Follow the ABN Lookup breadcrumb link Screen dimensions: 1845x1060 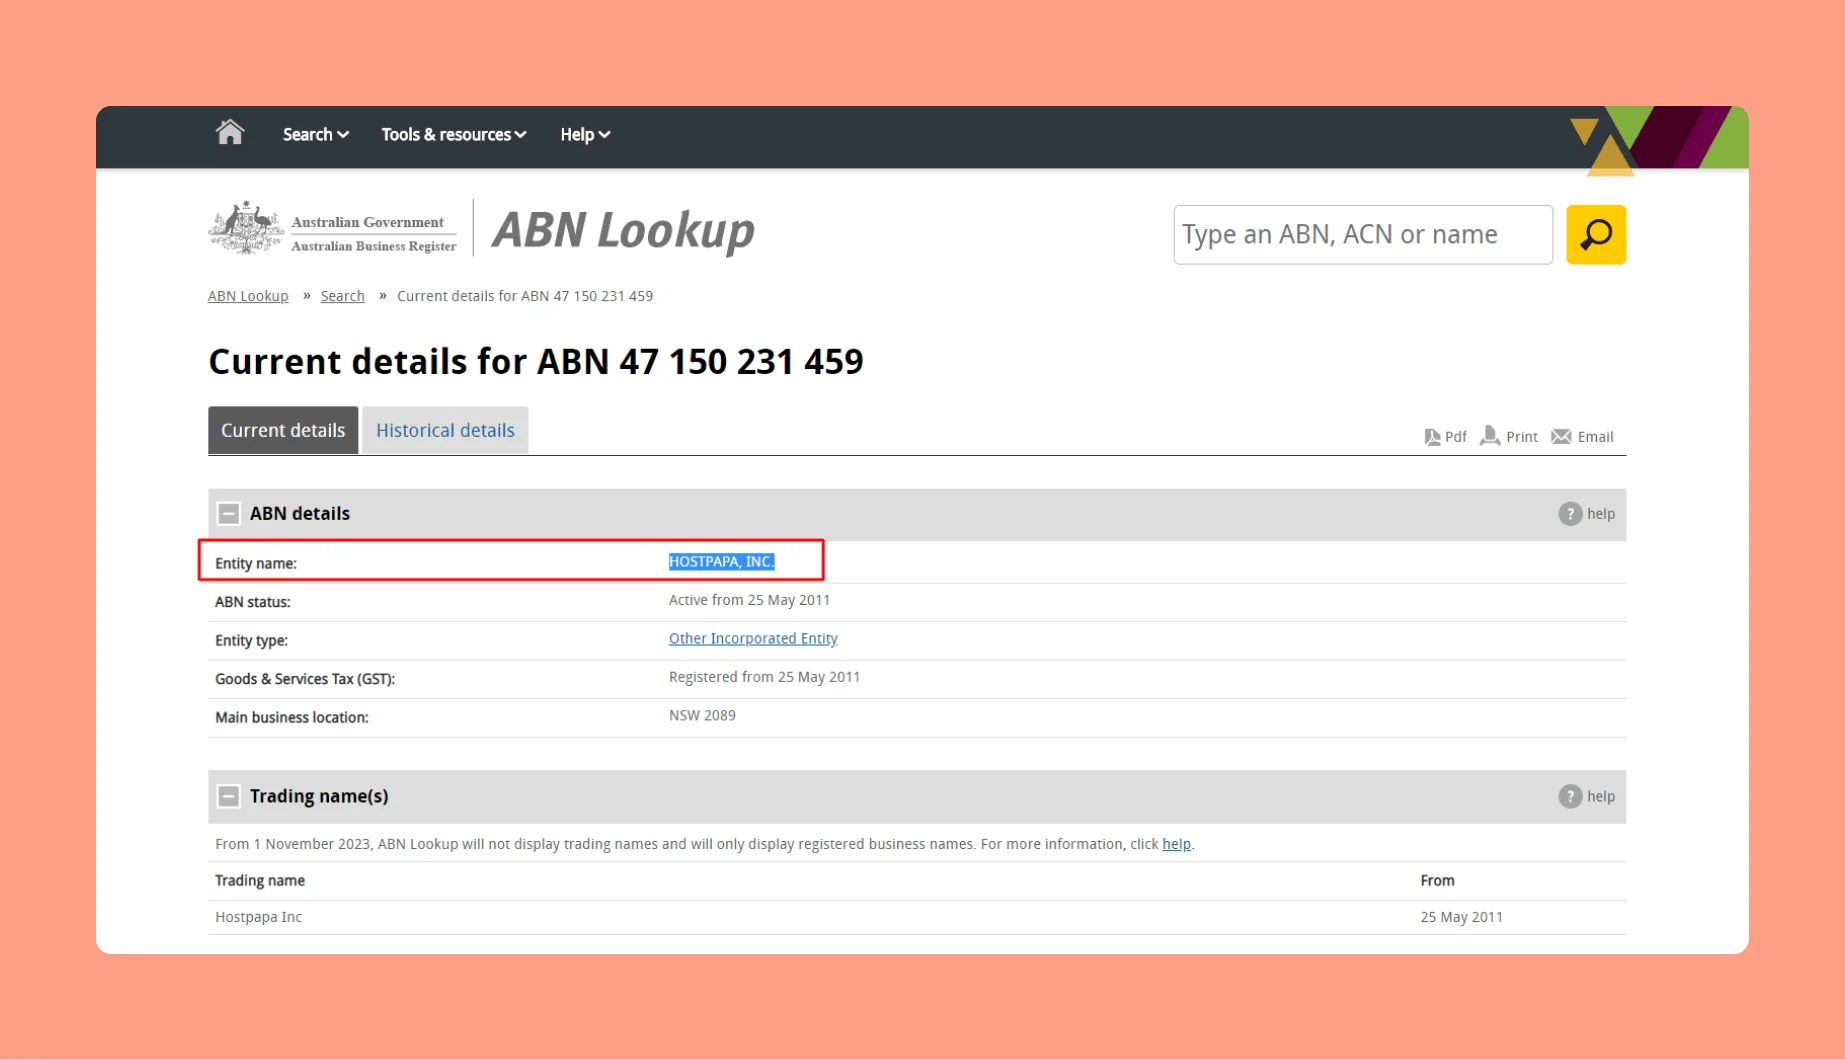click(248, 296)
